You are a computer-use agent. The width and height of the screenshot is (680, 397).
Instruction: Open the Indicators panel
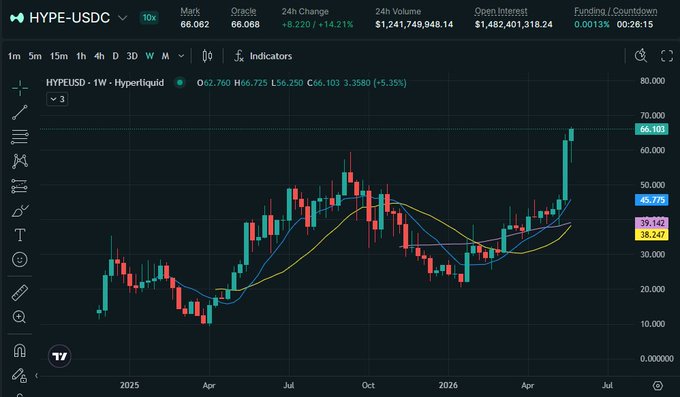pyautogui.click(x=263, y=56)
